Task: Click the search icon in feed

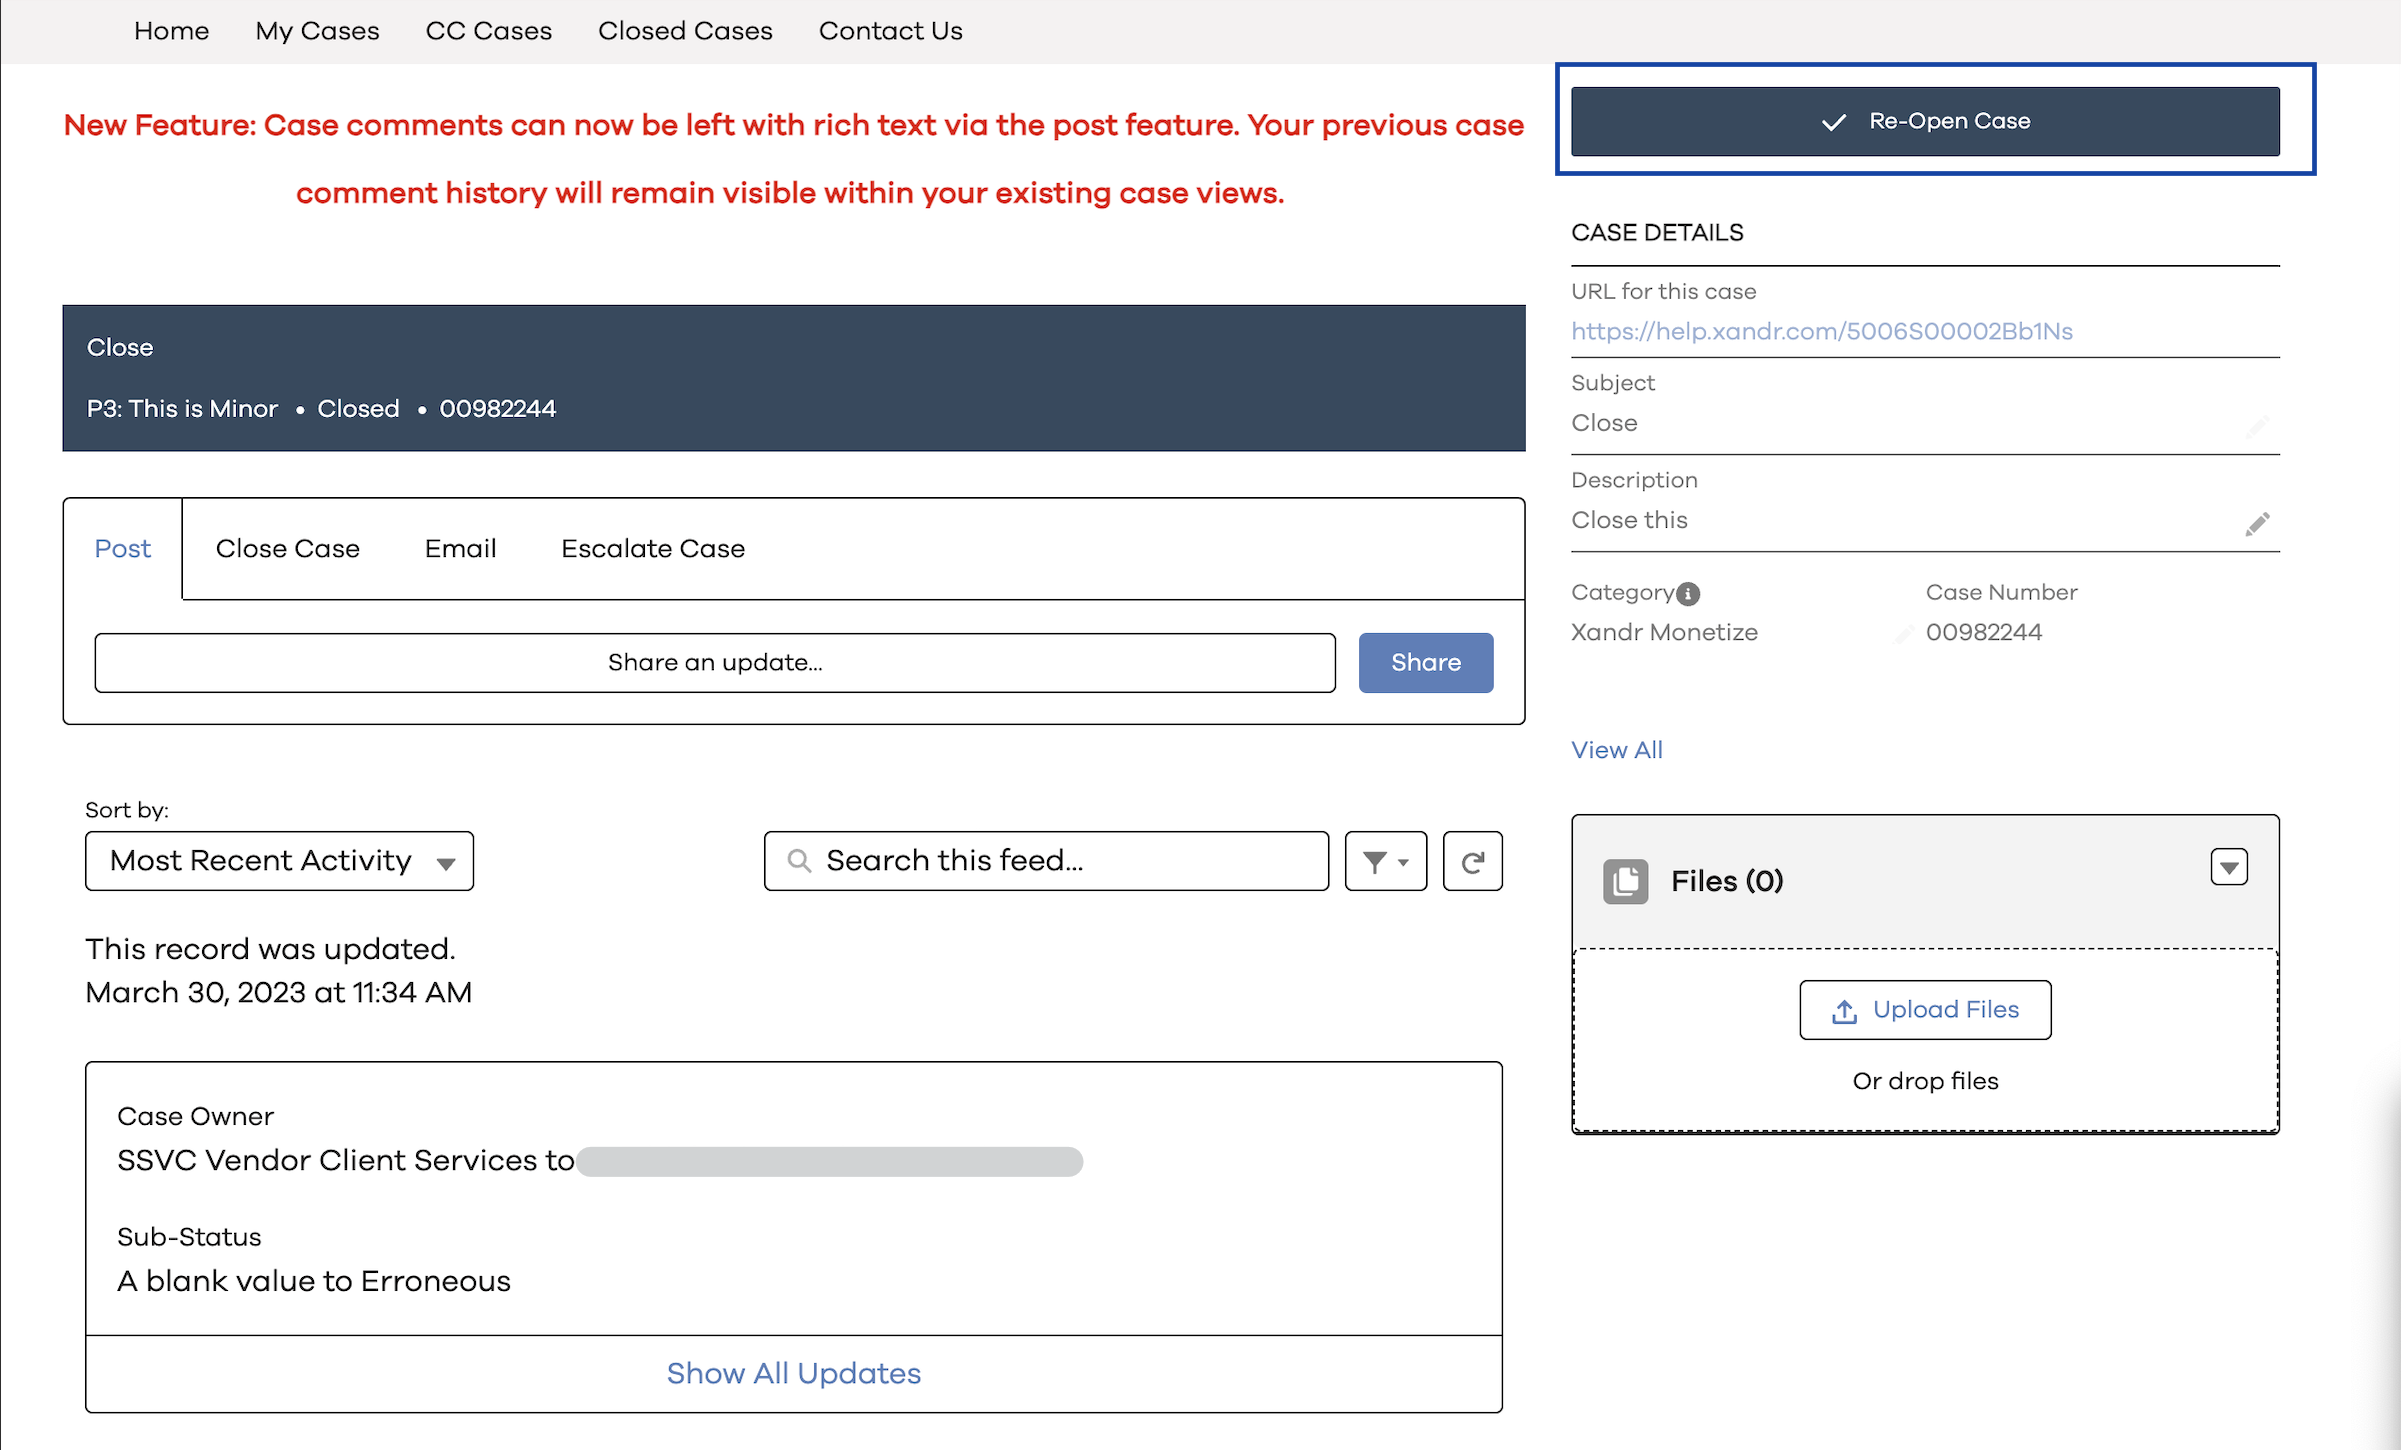Action: (x=796, y=858)
